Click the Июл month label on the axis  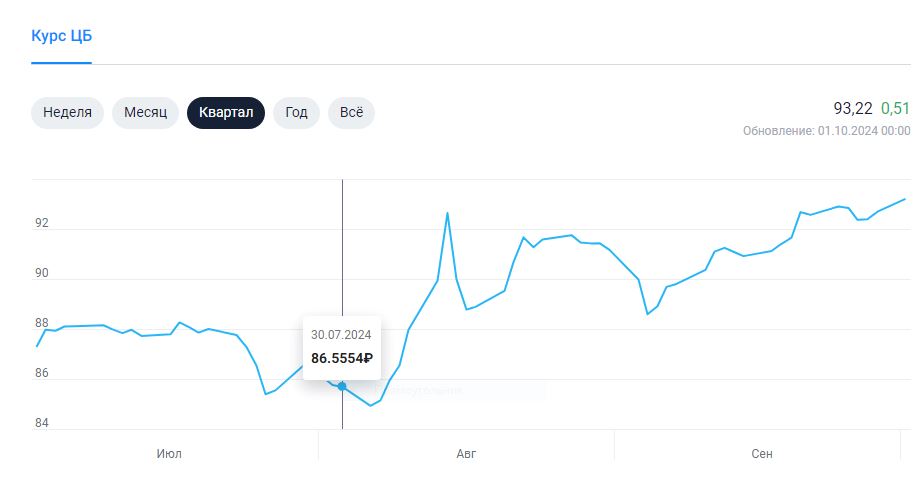click(x=169, y=454)
